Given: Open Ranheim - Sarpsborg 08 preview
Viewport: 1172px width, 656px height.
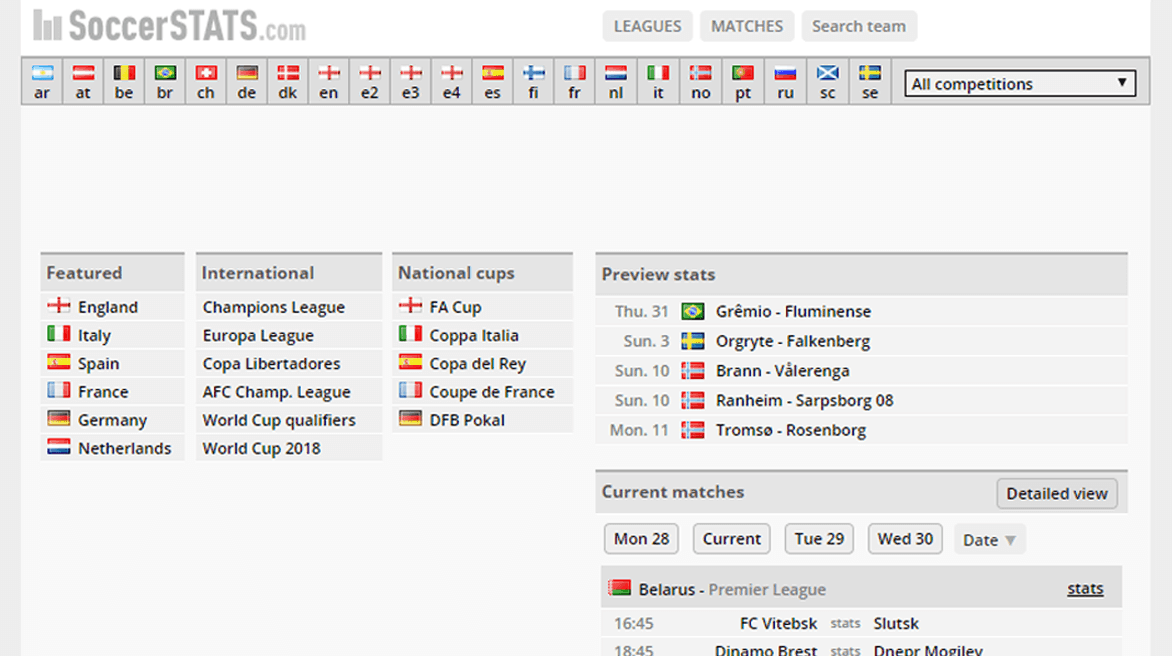Looking at the screenshot, I should point(804,400).
